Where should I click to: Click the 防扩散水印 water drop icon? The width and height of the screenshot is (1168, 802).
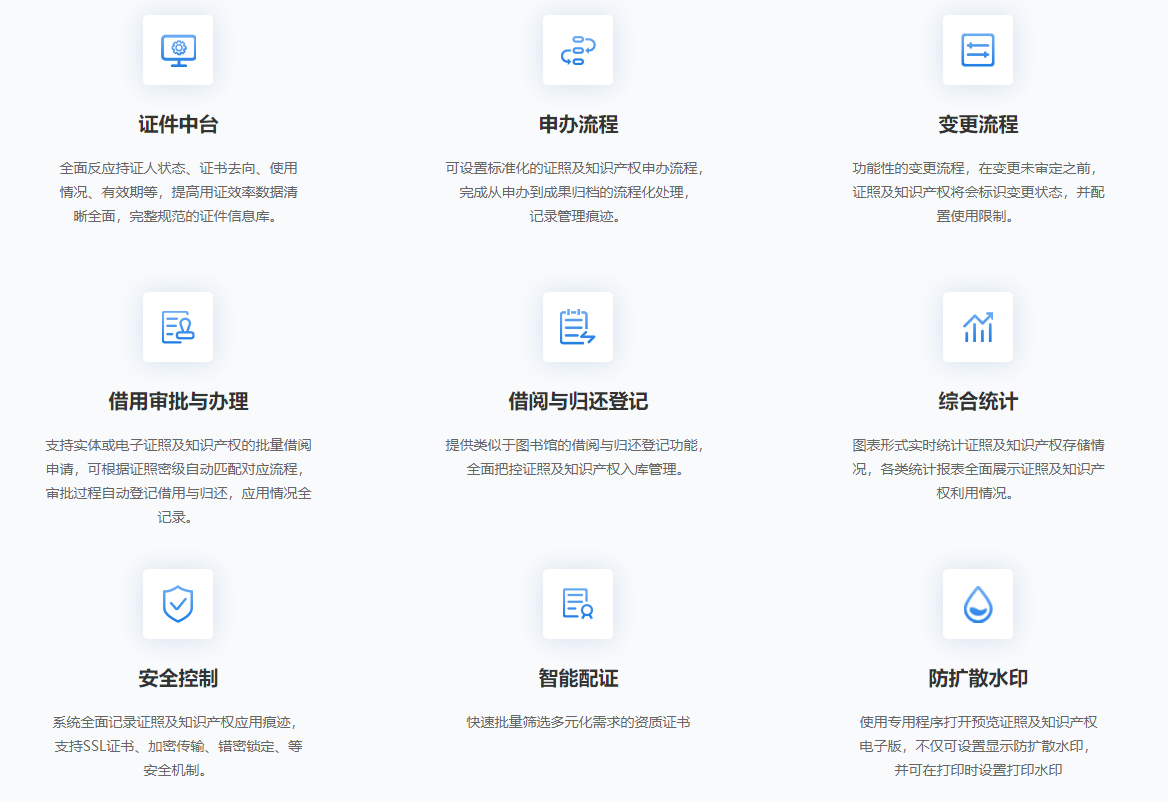click(978, 604)
